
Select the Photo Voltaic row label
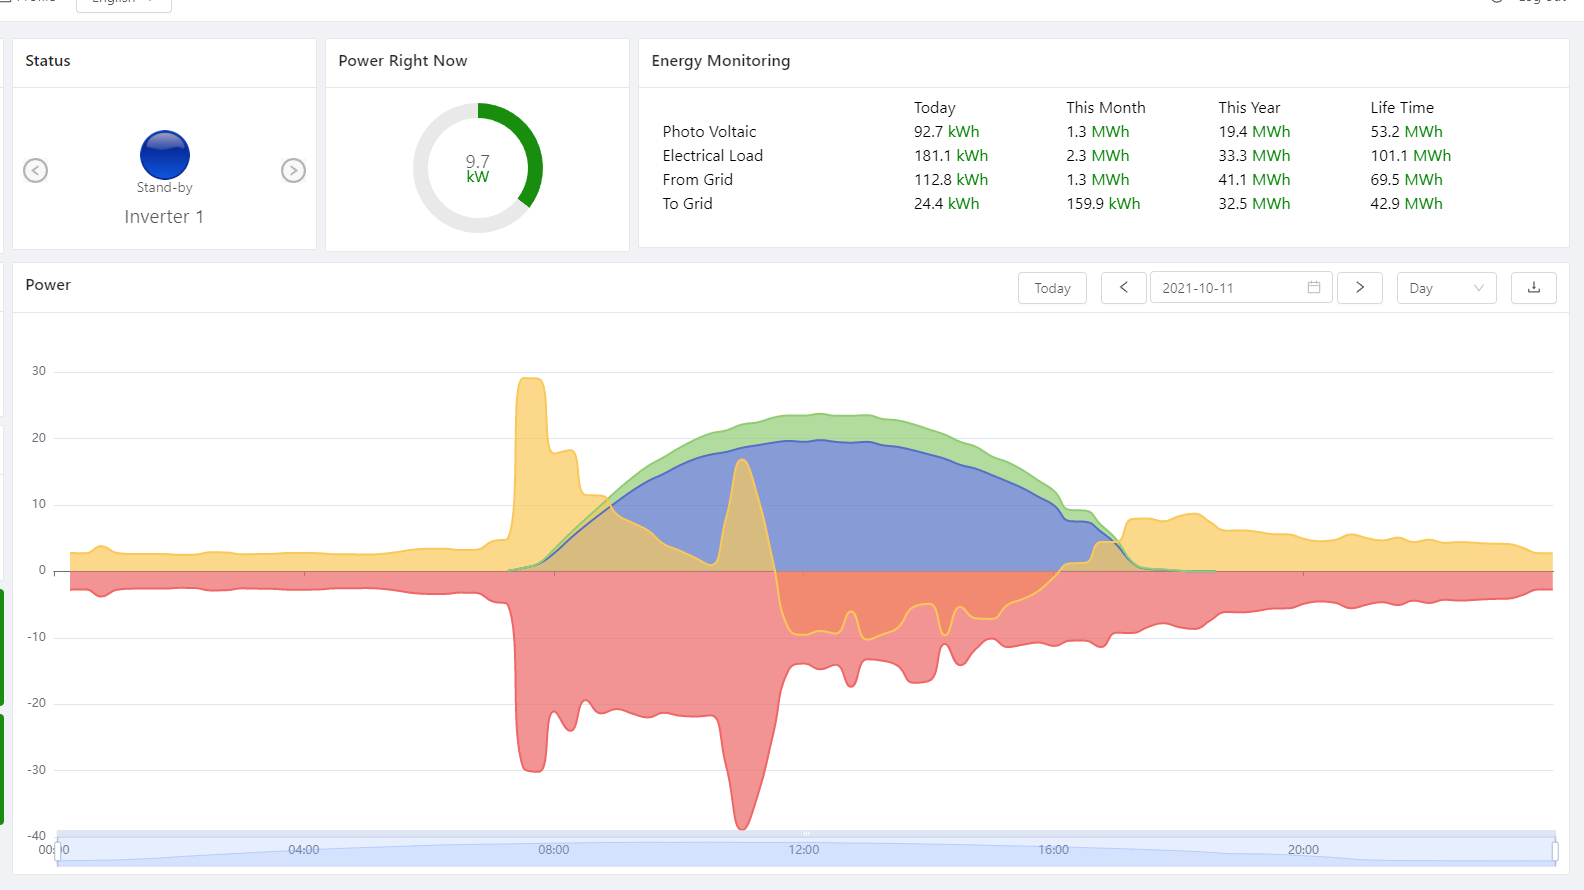click(x=709, y=132)
